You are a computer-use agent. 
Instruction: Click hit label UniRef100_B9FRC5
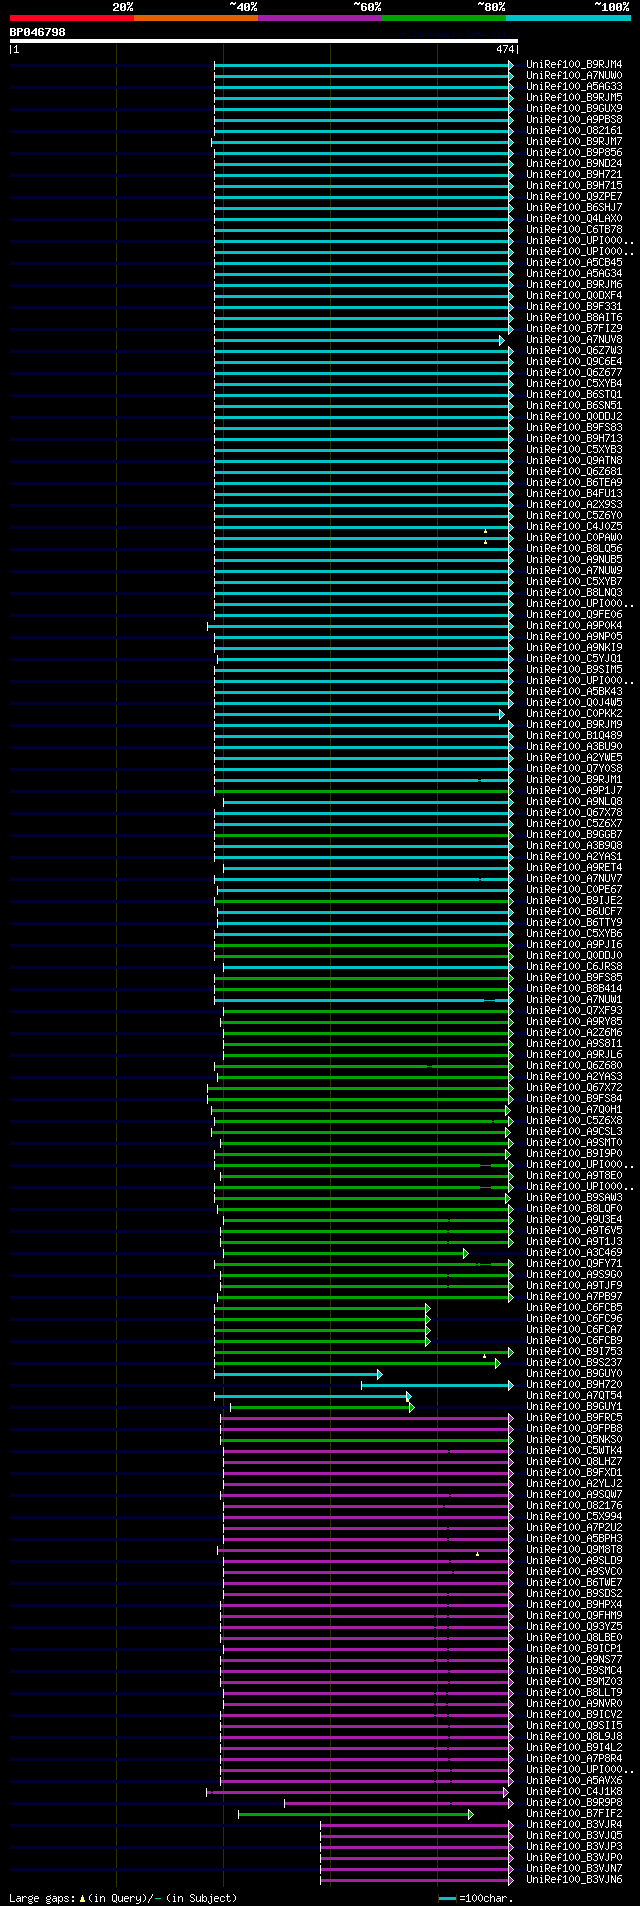tap(574, 1418)
